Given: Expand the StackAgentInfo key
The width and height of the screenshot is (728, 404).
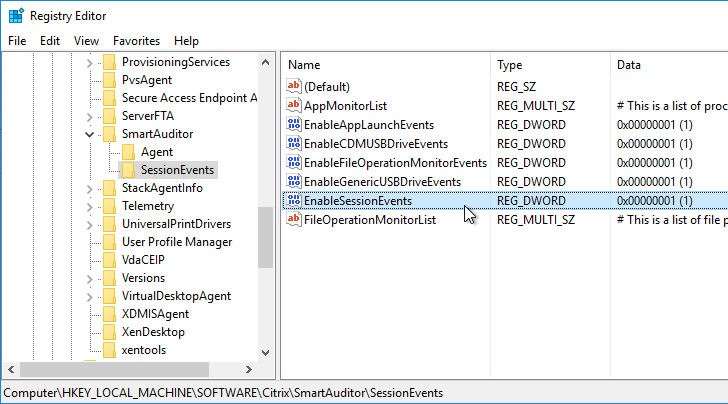Looking at the screenshot, I should pyautogui.click(x=90, y=189).
